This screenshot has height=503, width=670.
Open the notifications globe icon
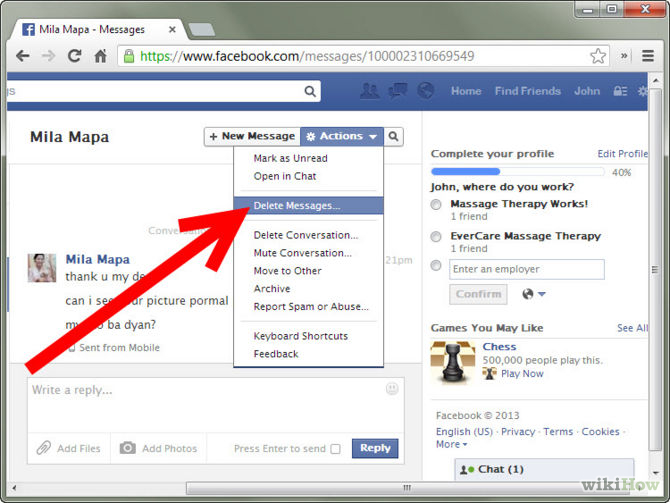(425, 91)
